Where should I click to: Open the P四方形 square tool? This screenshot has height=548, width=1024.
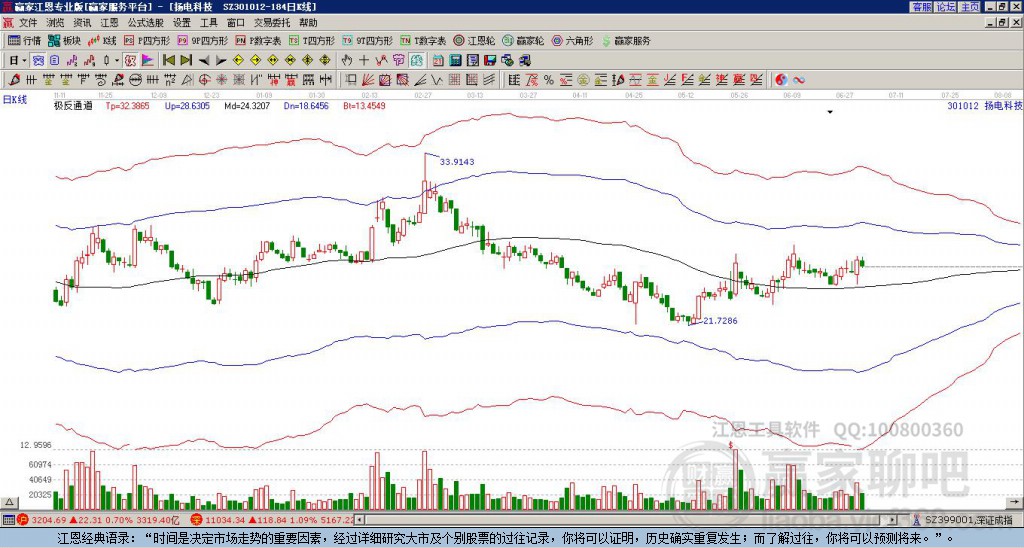pos(147,40)
